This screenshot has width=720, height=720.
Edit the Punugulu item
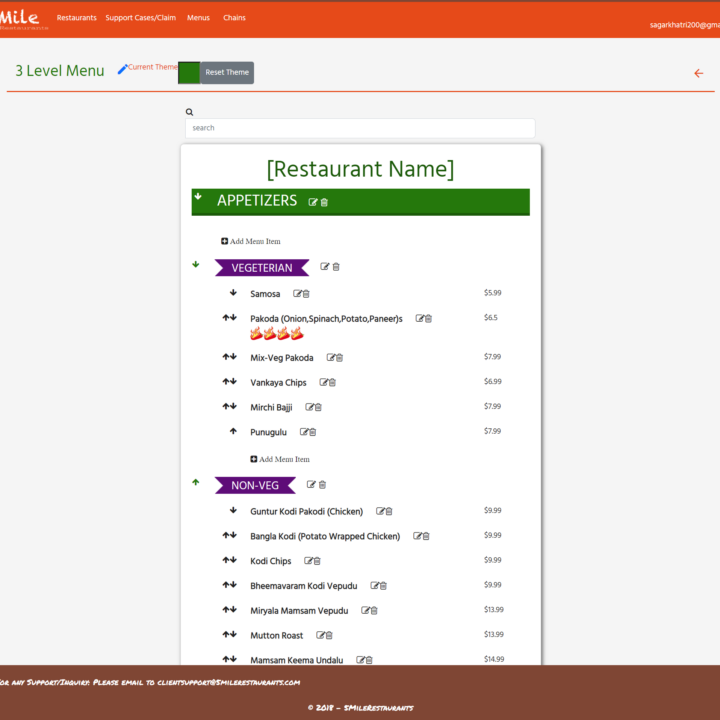coord(304,432)
